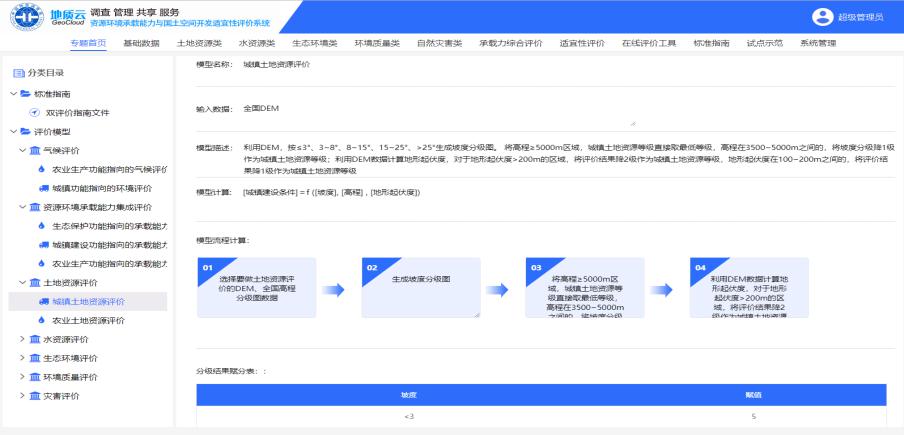Open the 适宜性评价 menu
The width and height of the screenshot is (904, 435).
tap(582, 43)
